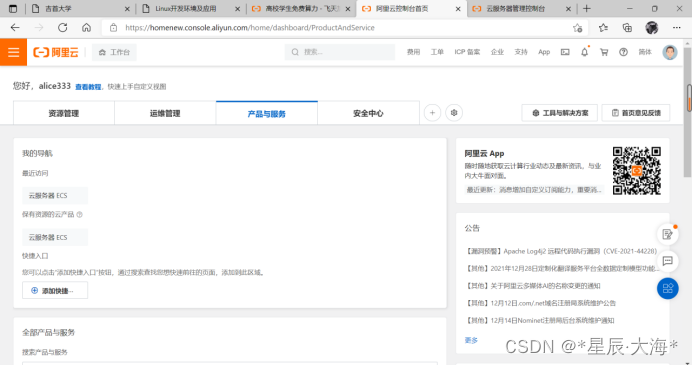
Task: Switch to 安全中心 tab
Action: 368,114
